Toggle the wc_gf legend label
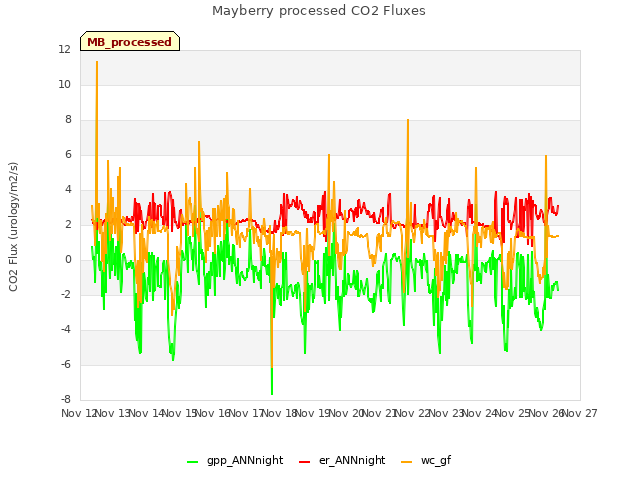The height and width of the screenshot is (480, 640). (x=436, y=460)
